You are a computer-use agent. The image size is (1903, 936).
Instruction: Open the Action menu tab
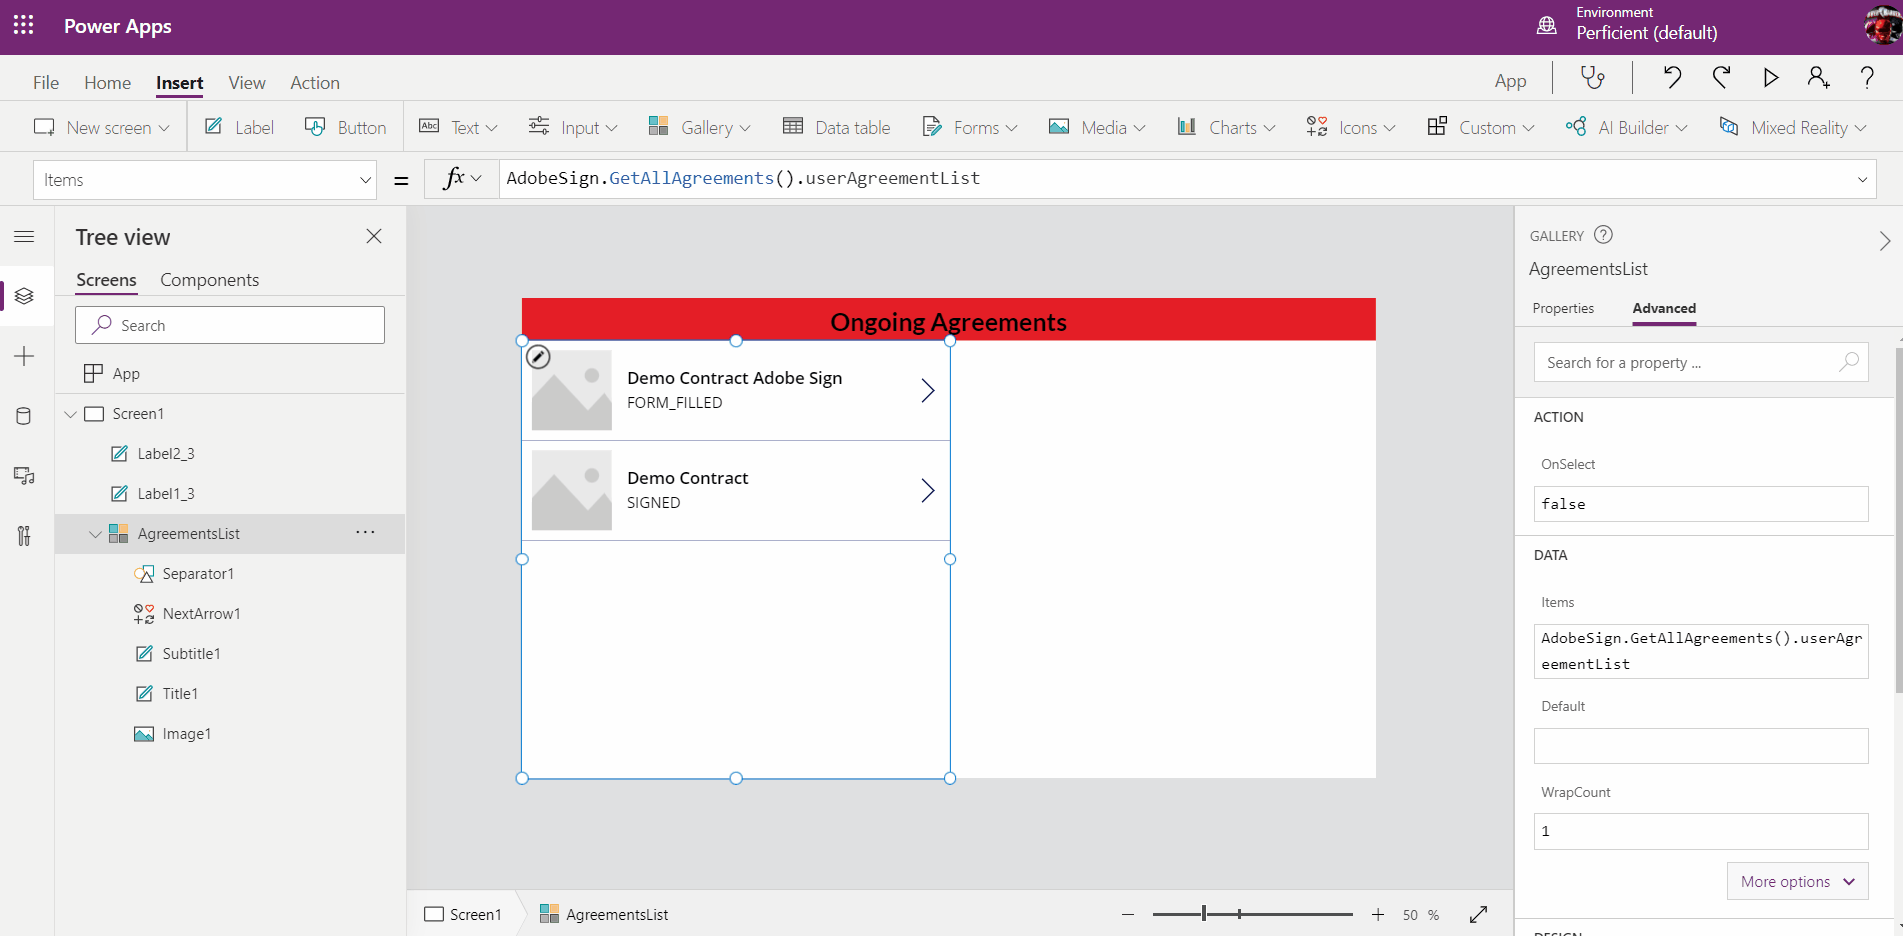pos(315,83)
